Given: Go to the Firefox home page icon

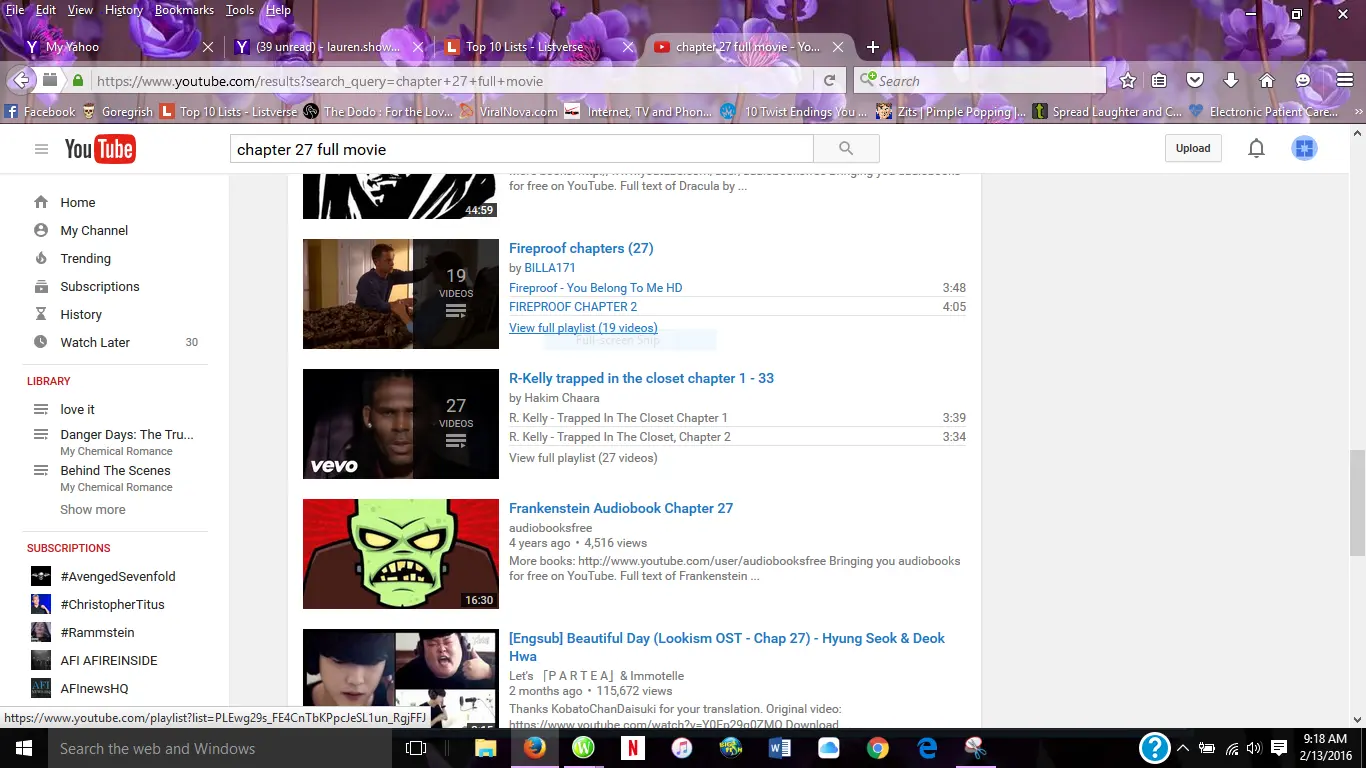Looking at the screenshot, I should click(x=1267, y=81).
